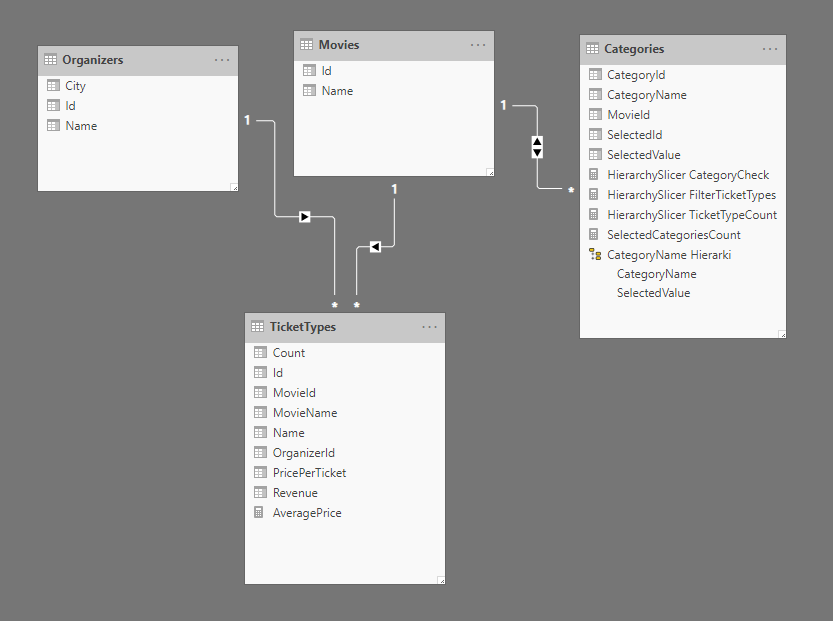This screenshot has height=621, width=833.
Task: Select the Categories table header
Action: click(x=683, y=49)
